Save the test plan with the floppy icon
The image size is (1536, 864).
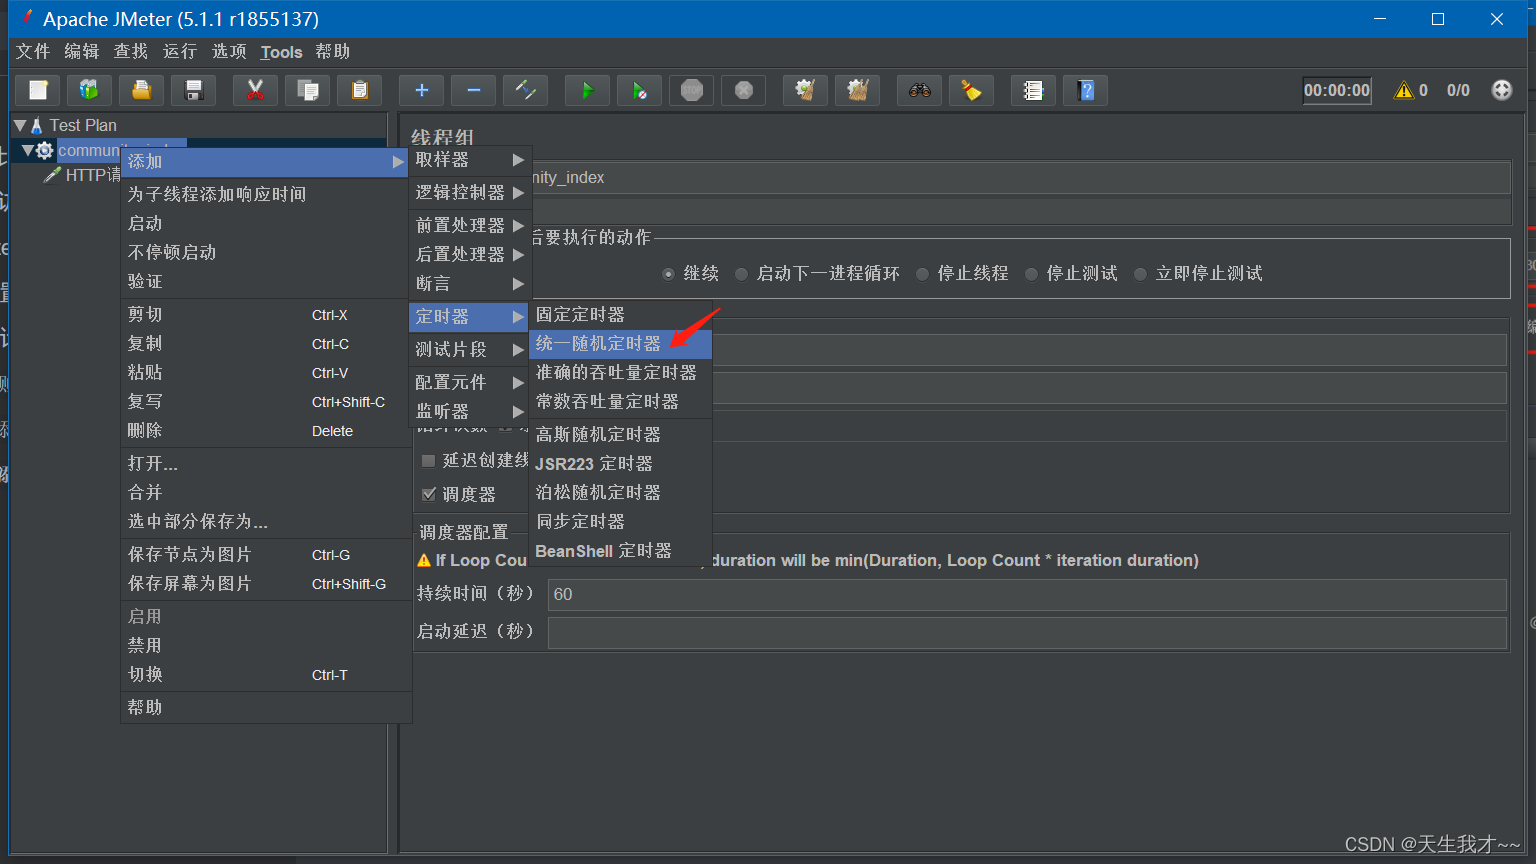point(194,91)
